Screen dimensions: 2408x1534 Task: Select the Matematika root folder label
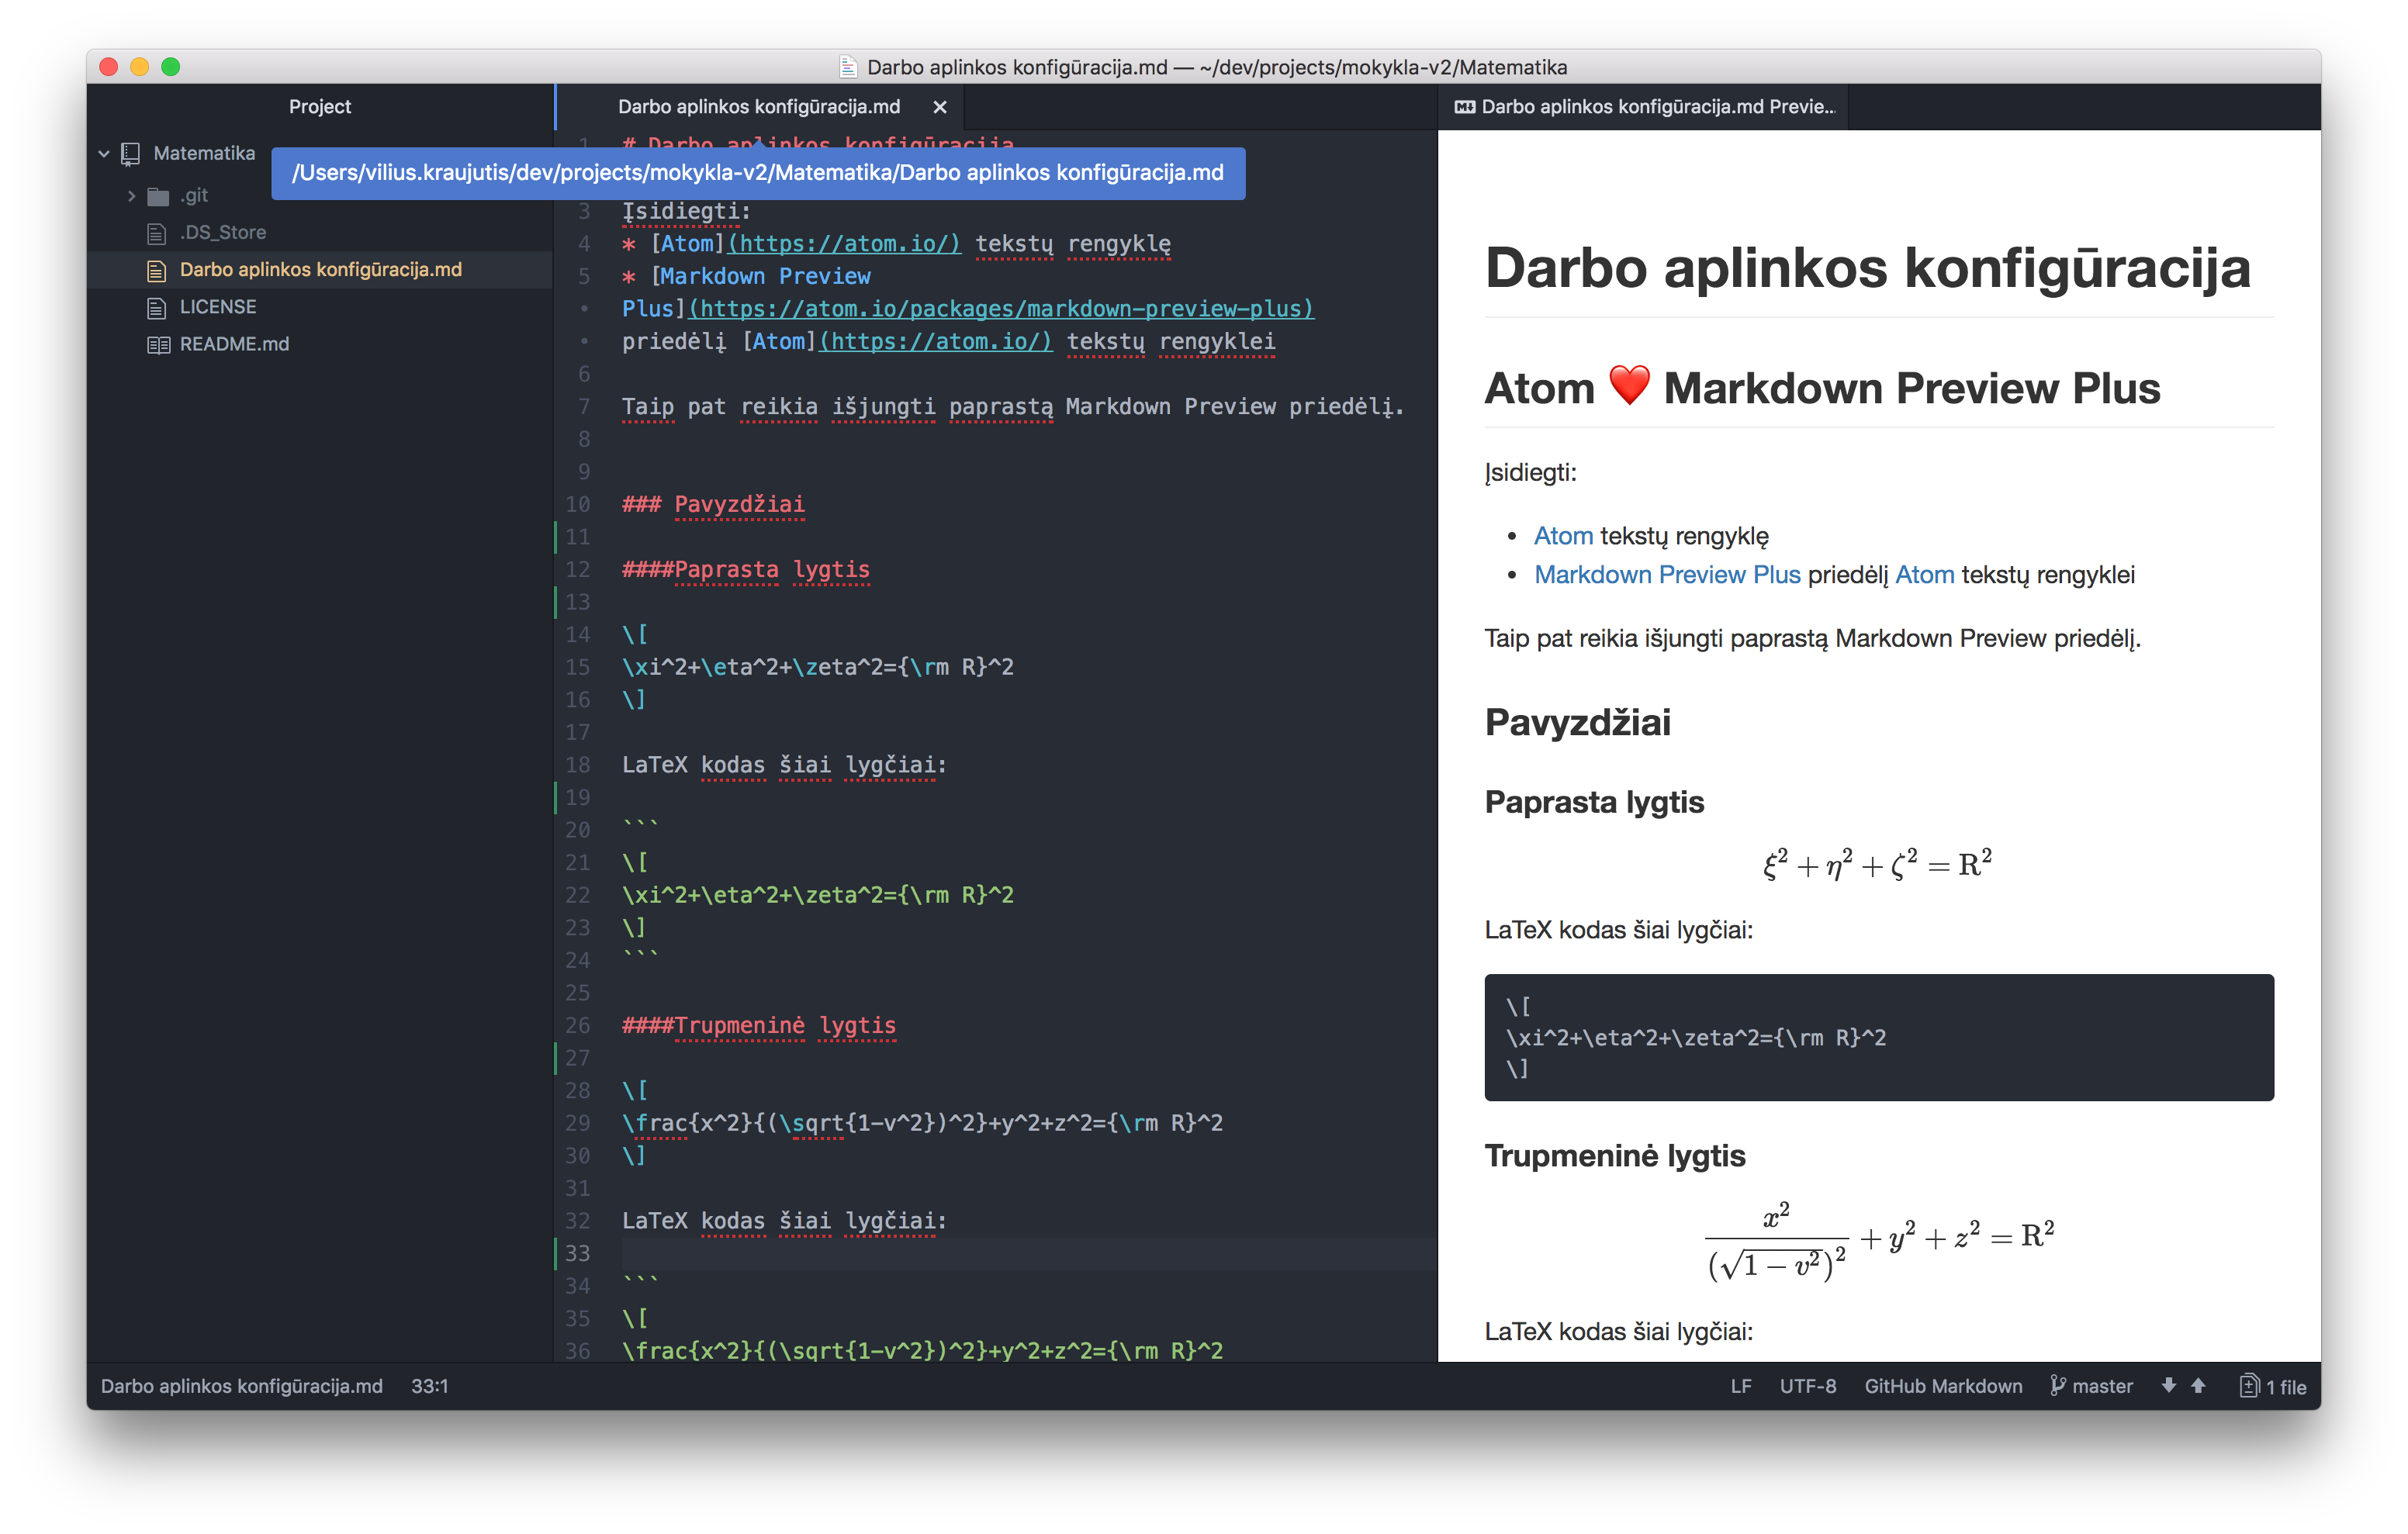pos(204,153)
